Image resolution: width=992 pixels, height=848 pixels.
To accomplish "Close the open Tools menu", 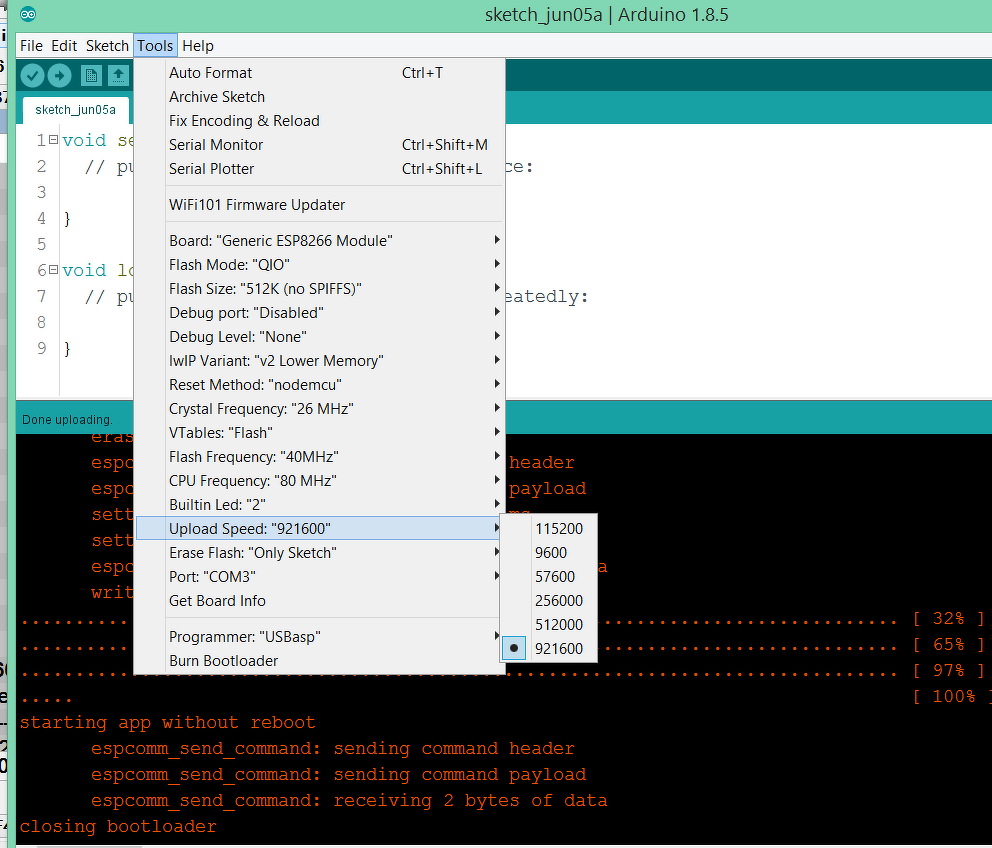I will point(155,46).
